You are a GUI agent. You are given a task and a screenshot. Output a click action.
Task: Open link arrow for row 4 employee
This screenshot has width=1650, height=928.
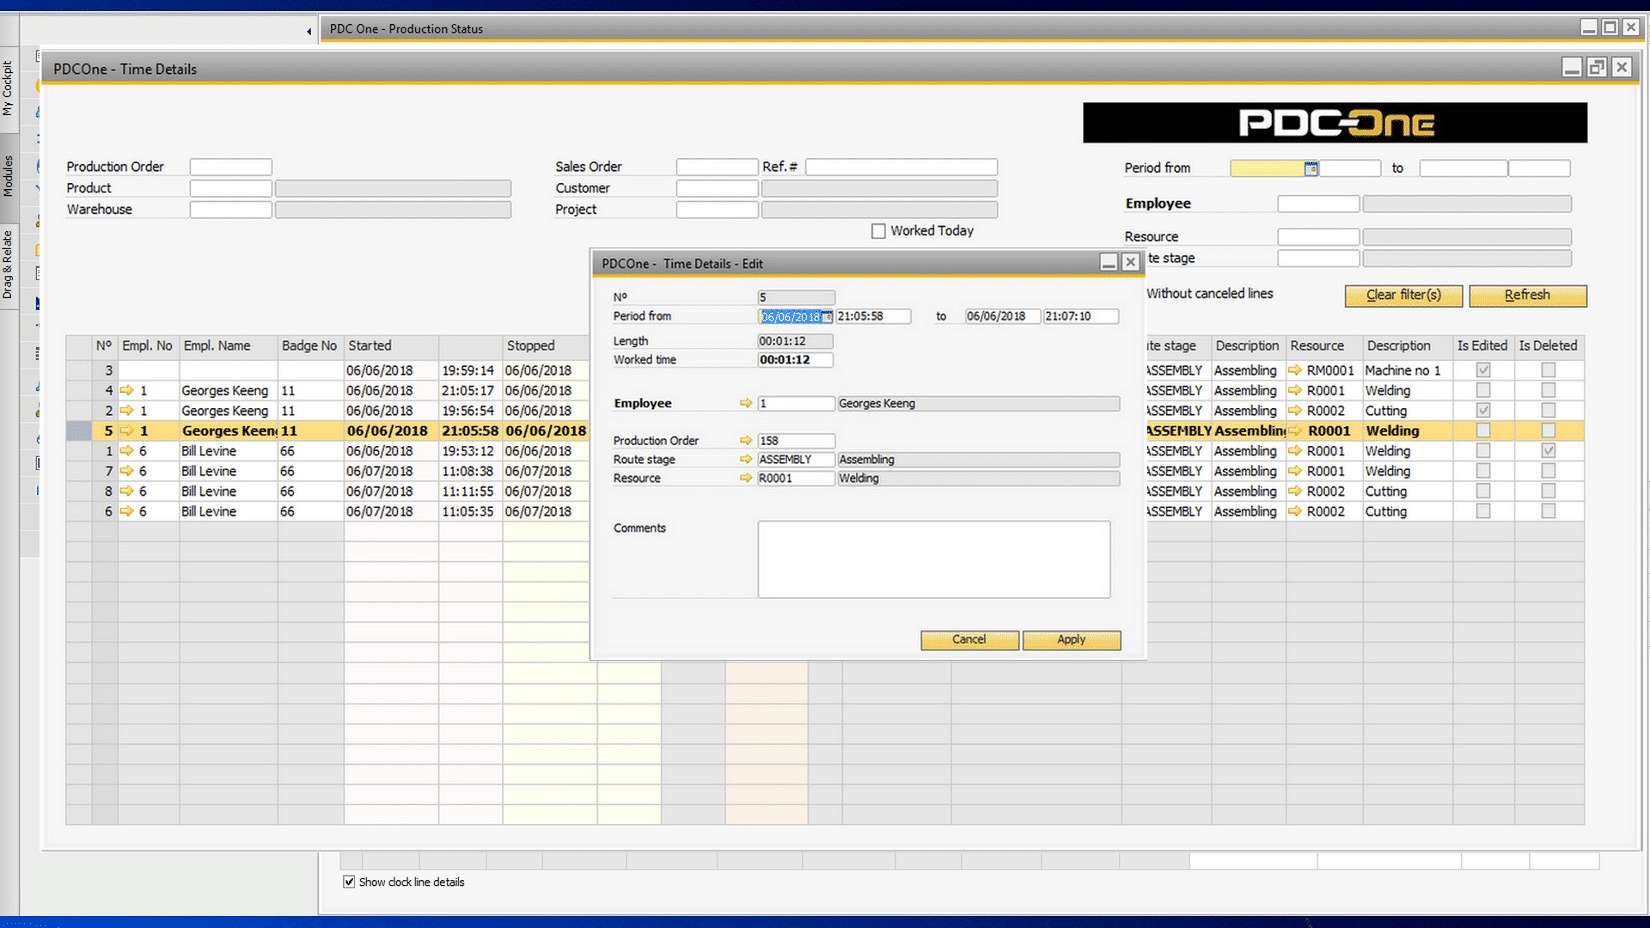(x=127, y=391)
